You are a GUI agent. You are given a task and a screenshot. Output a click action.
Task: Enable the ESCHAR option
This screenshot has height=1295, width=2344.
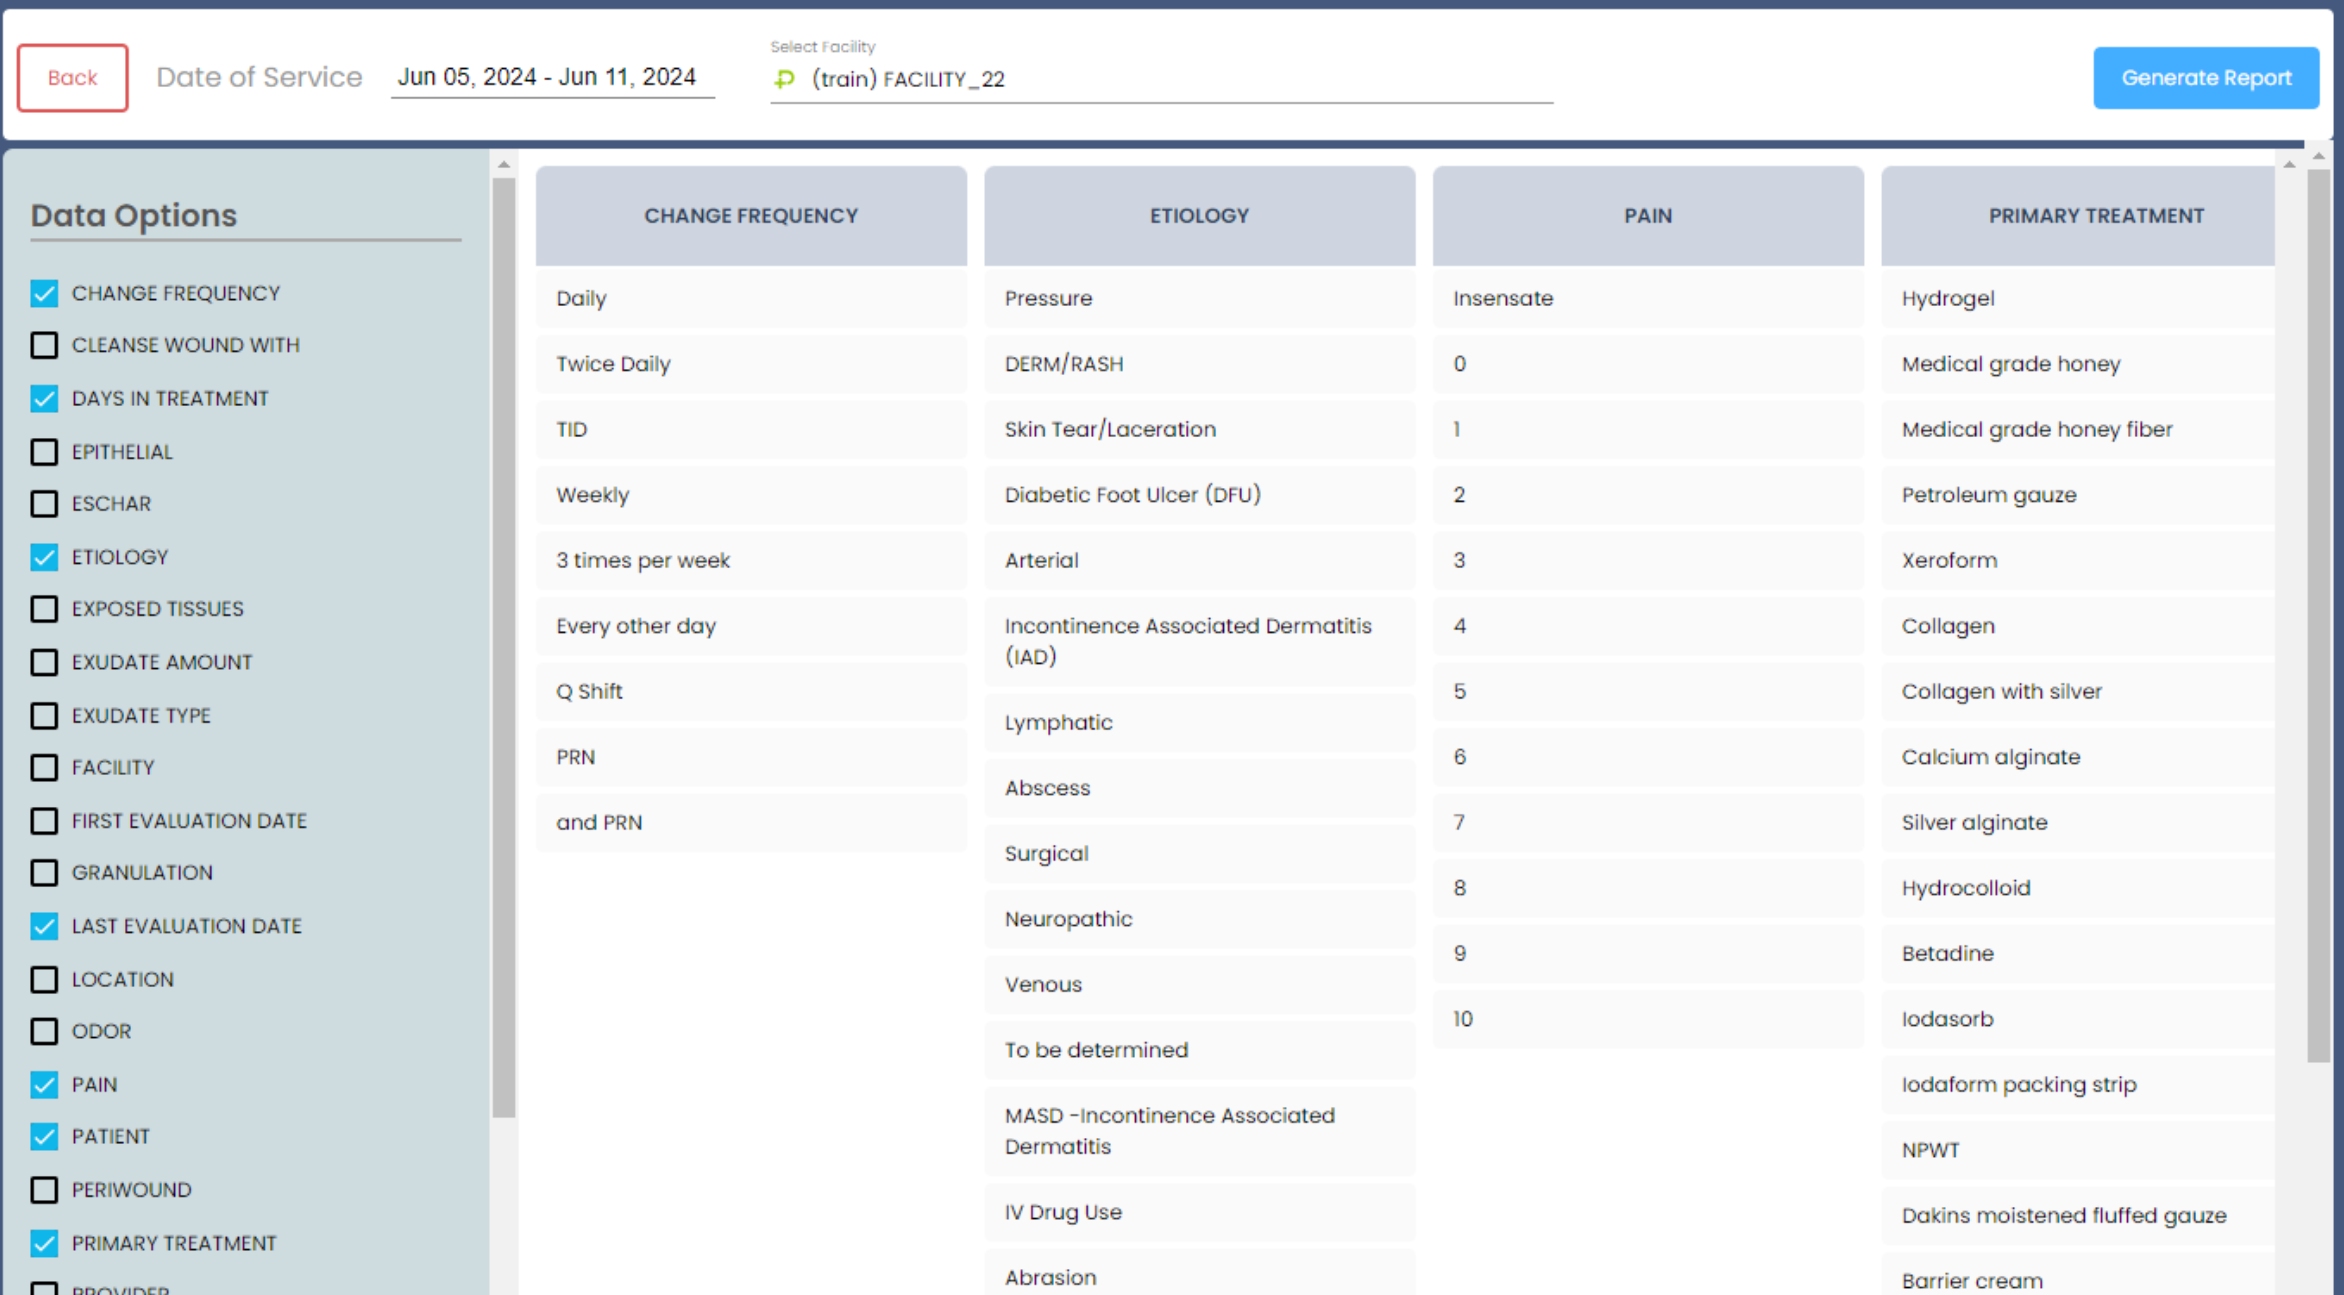click(x=44, y=504)
